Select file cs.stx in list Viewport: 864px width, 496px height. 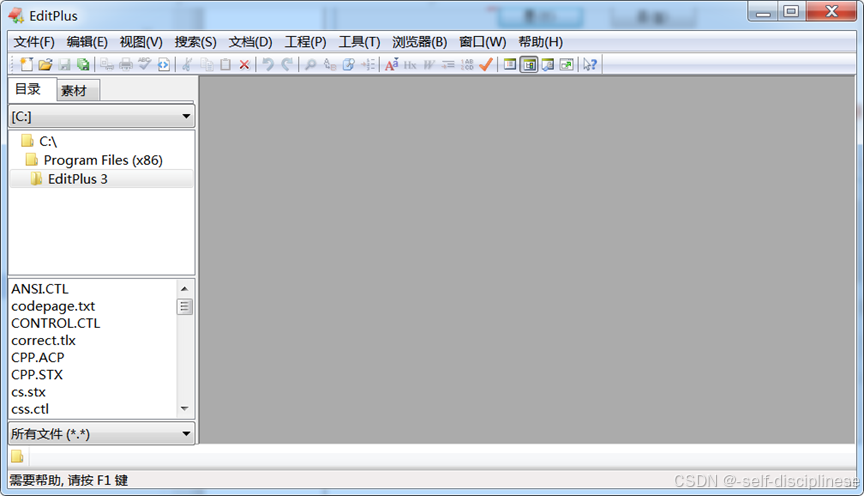tap(28, 392)
